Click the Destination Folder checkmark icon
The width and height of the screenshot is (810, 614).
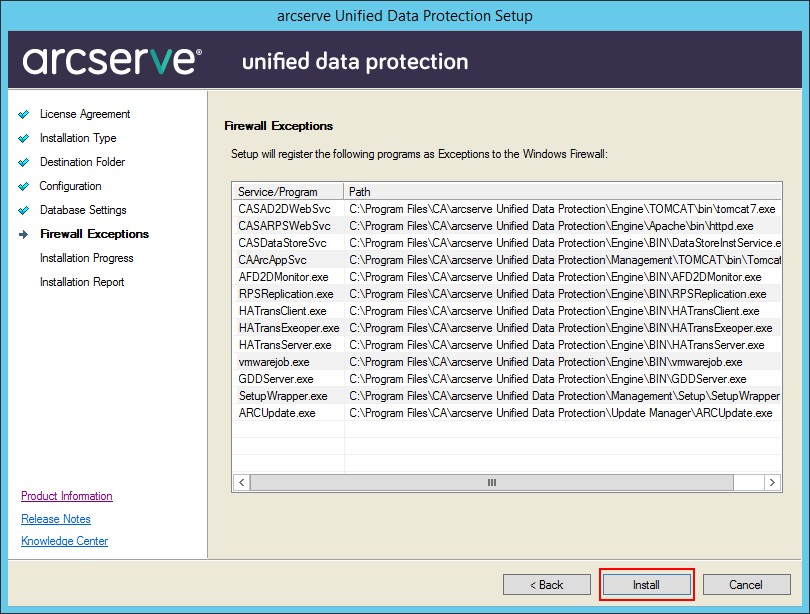click(24, 162)
